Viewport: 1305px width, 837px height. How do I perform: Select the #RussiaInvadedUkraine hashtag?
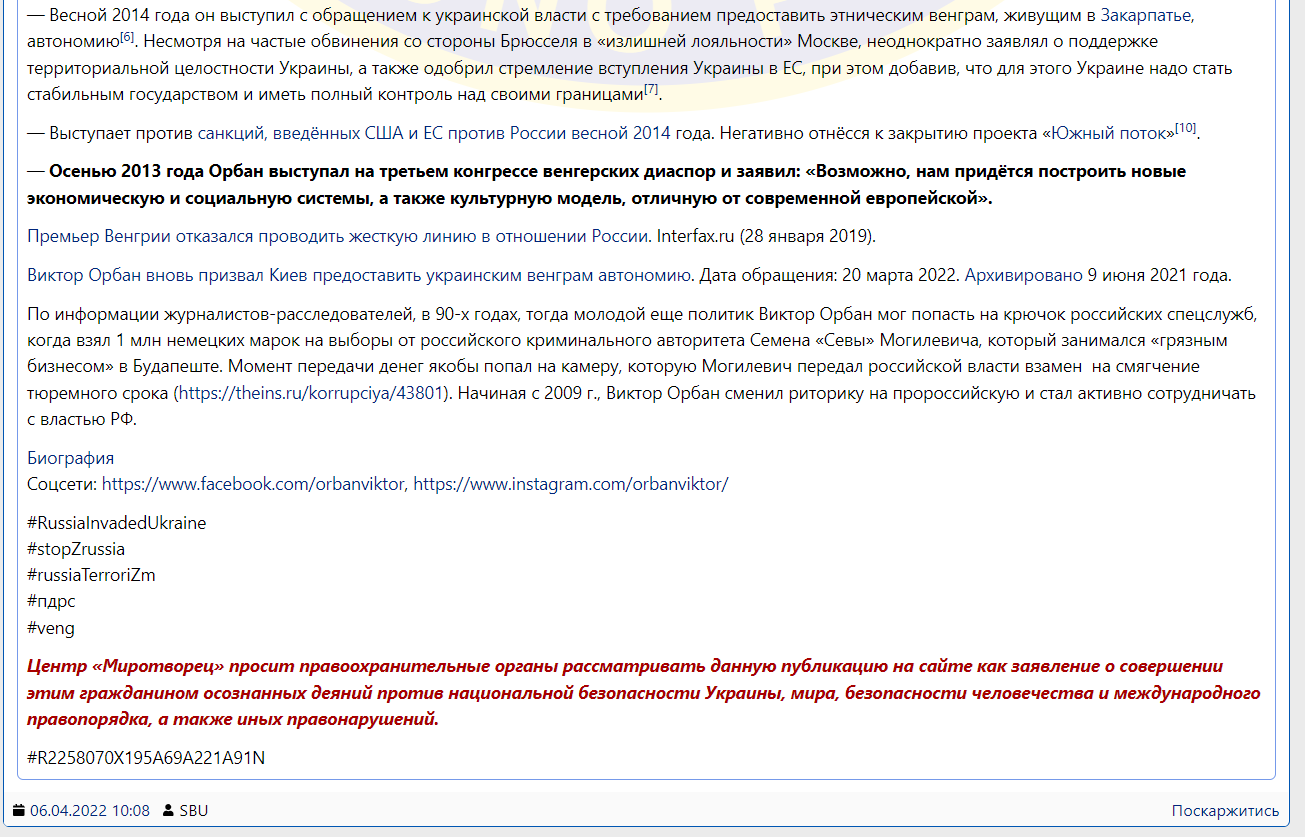[117, 523]
